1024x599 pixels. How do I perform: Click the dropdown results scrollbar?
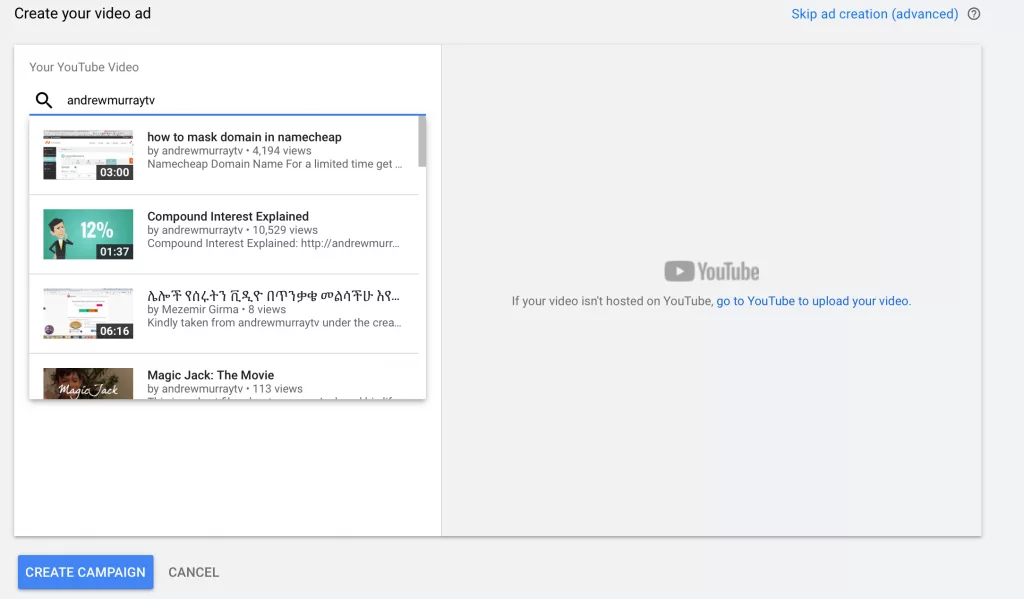point(422,142)
